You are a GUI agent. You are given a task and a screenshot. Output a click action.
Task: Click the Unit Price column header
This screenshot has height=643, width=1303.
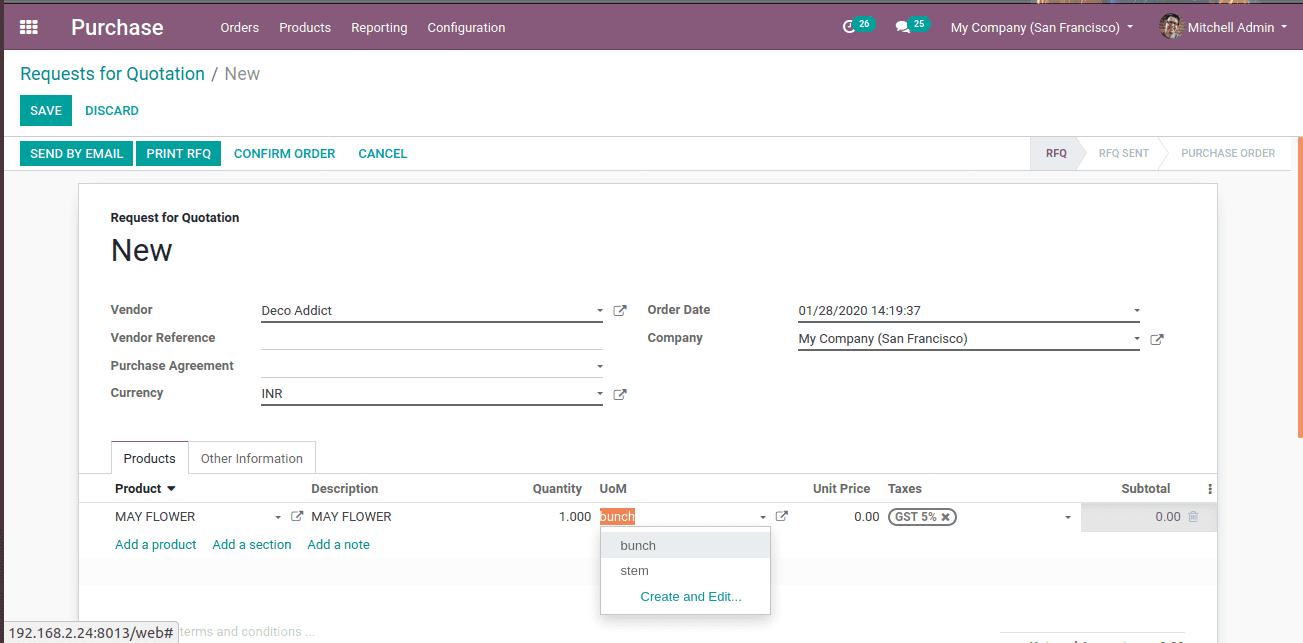click(x=841, y=489)
